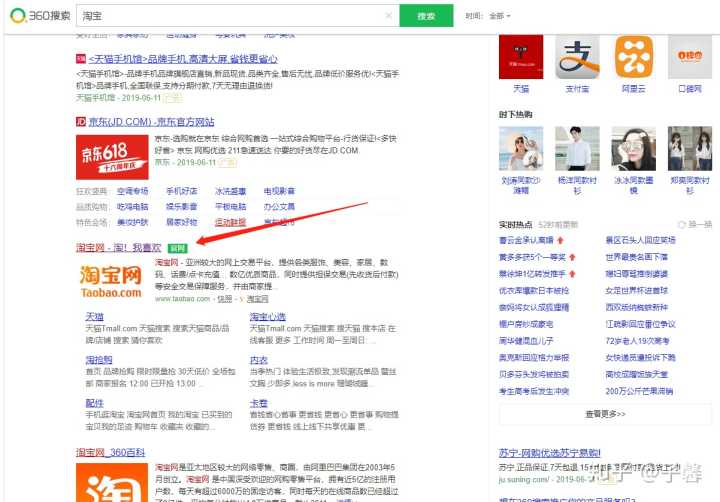The image size is (720, 502).
Task: Open the 口碑网 icon
Action: 690,60
